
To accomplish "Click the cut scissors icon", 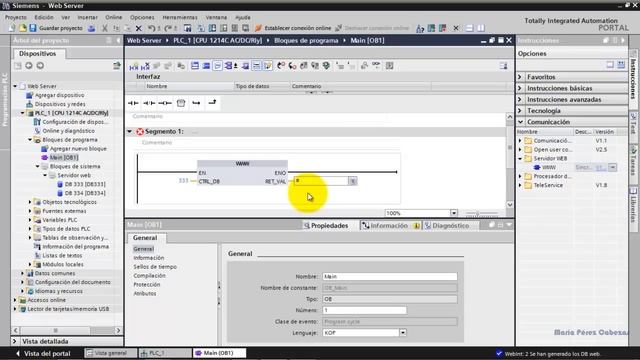I will [x=105, y=28].
